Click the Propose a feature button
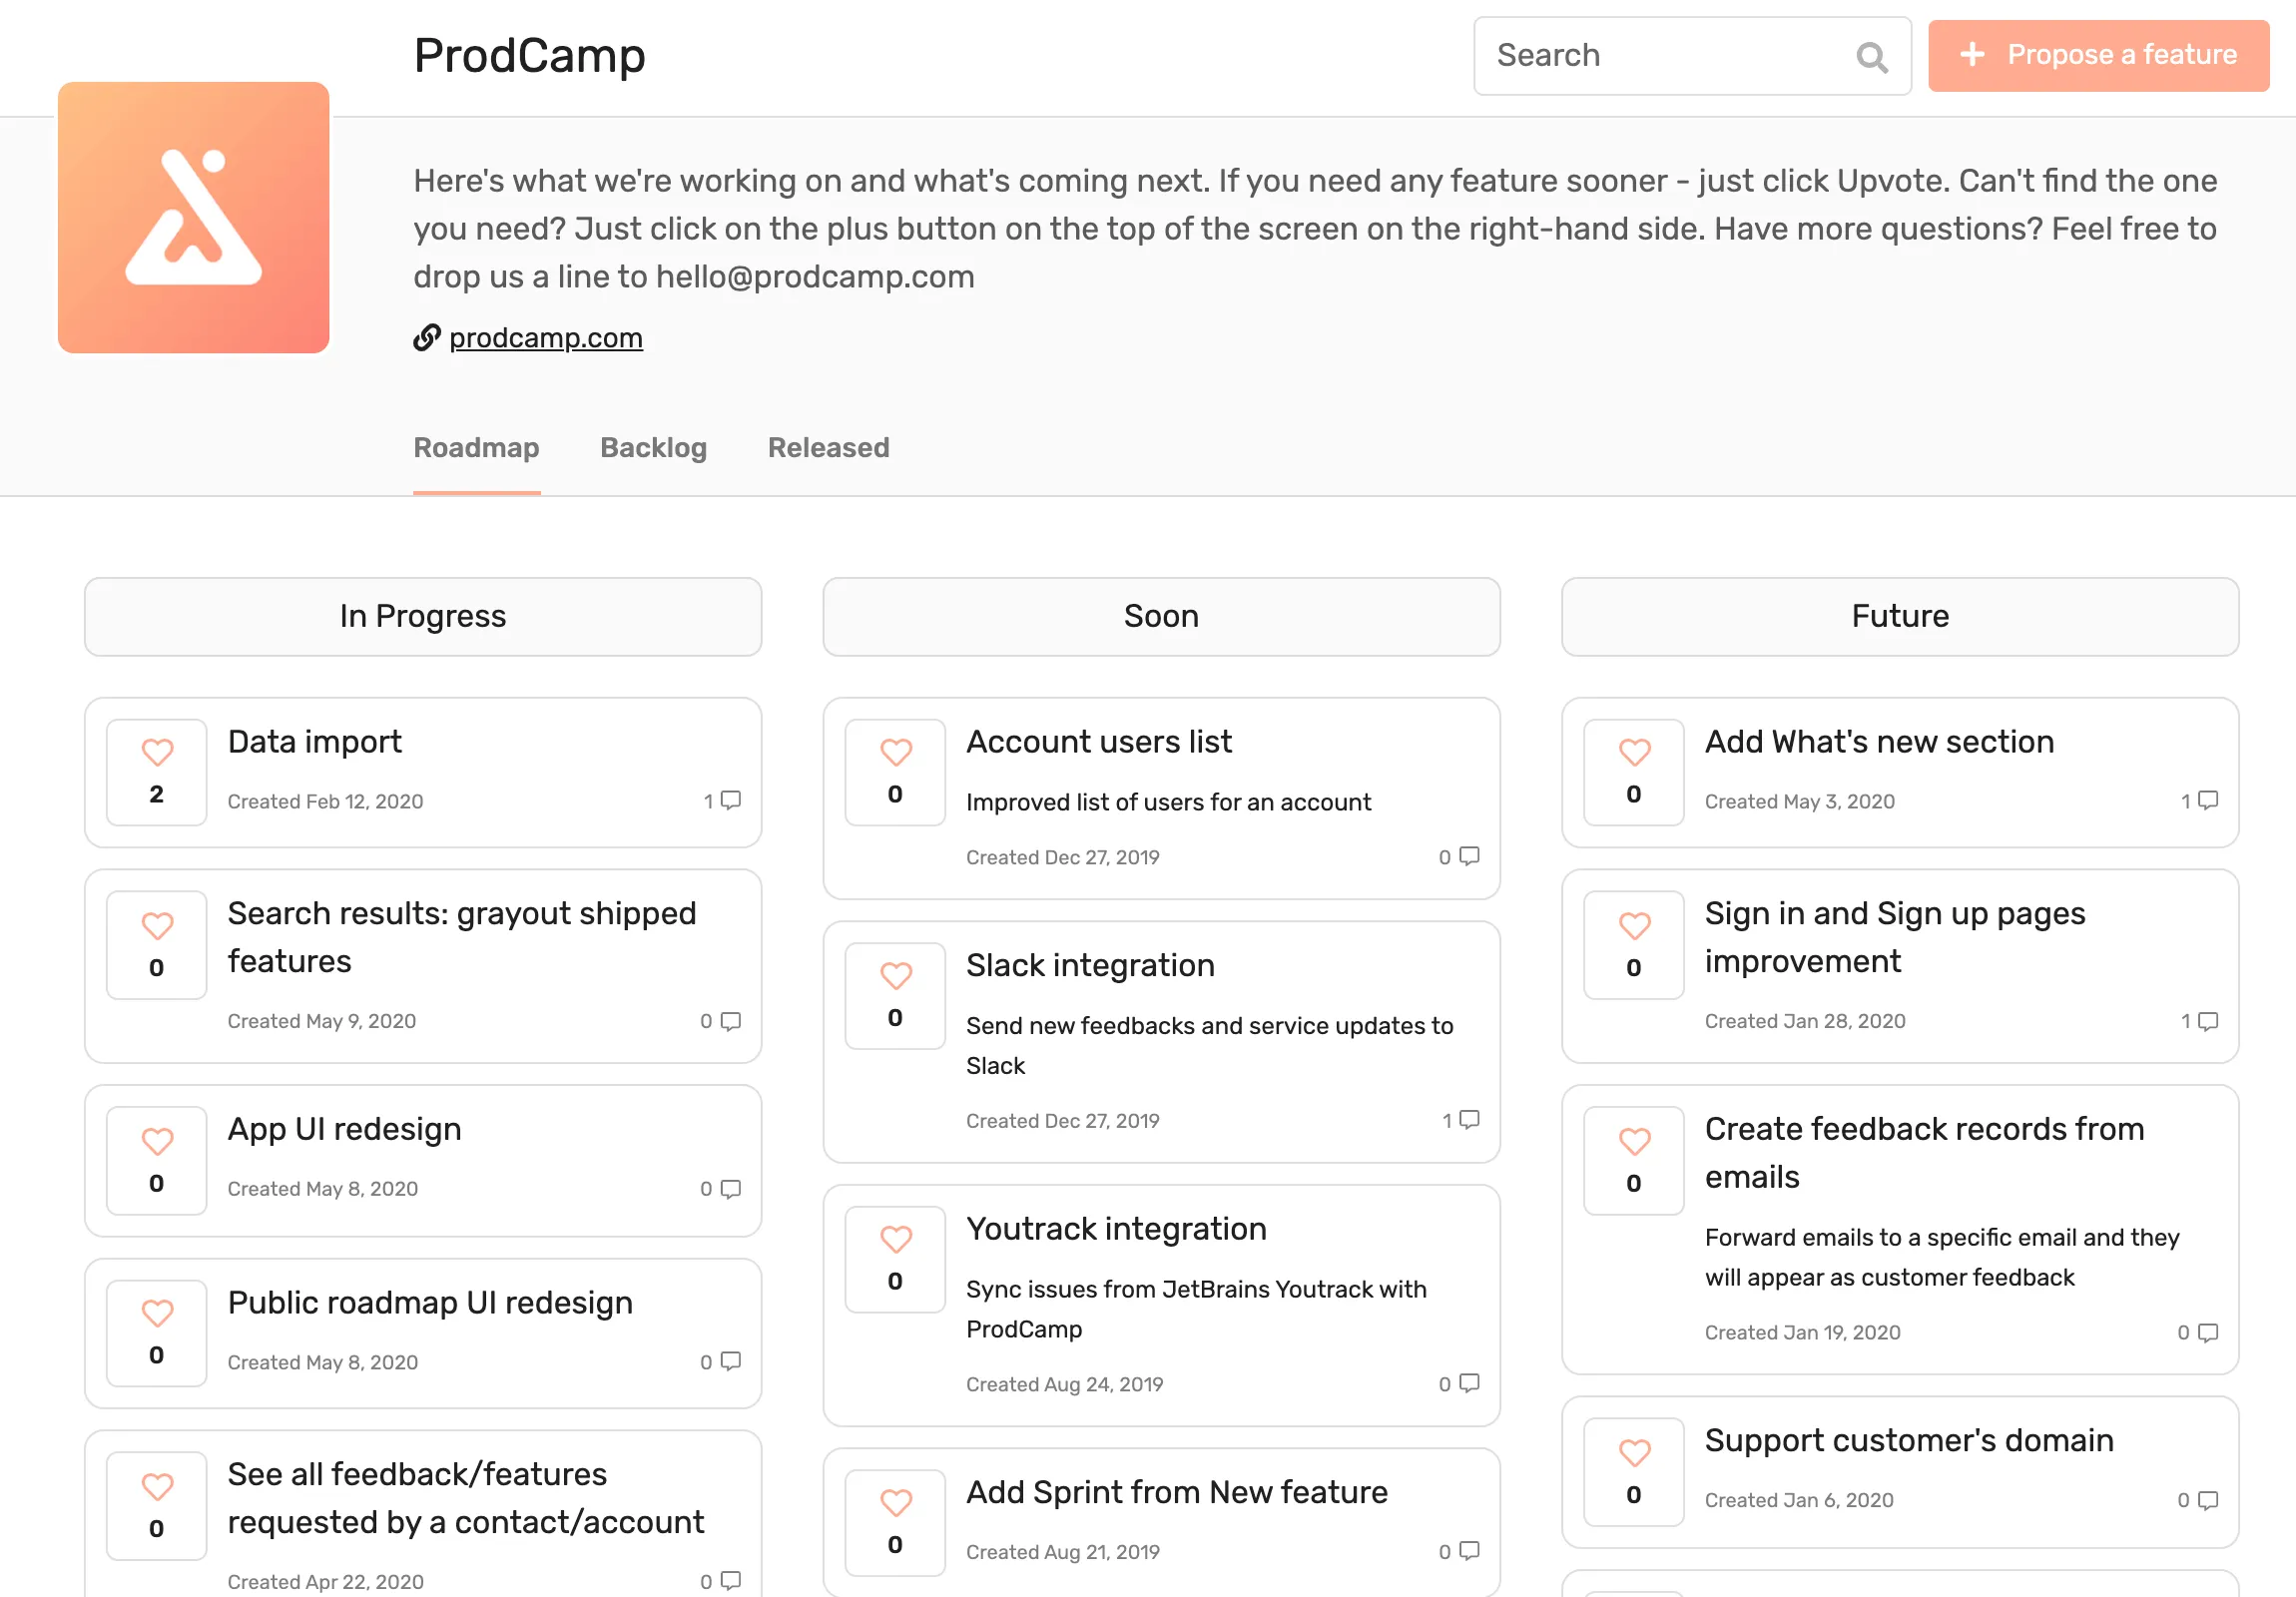This screenshot has height=1597, width=2296. pyautogui.click(x=2097, y=55)
